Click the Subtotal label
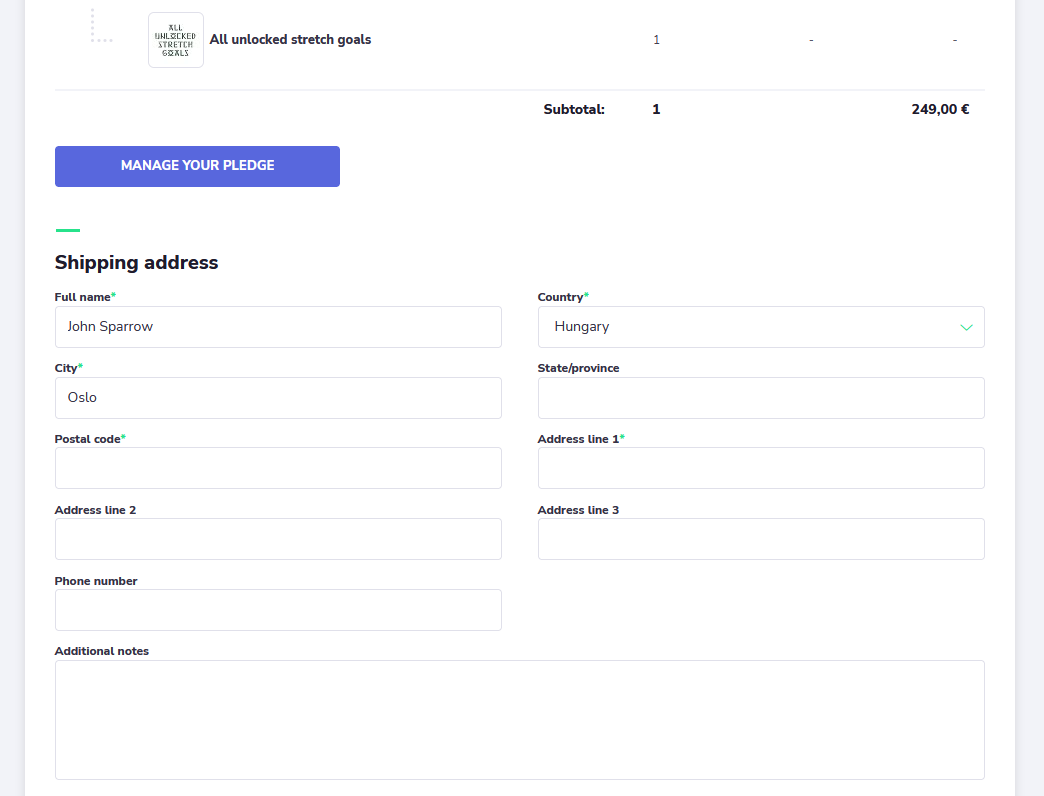 pyautogui.click(x=574, y=110)
